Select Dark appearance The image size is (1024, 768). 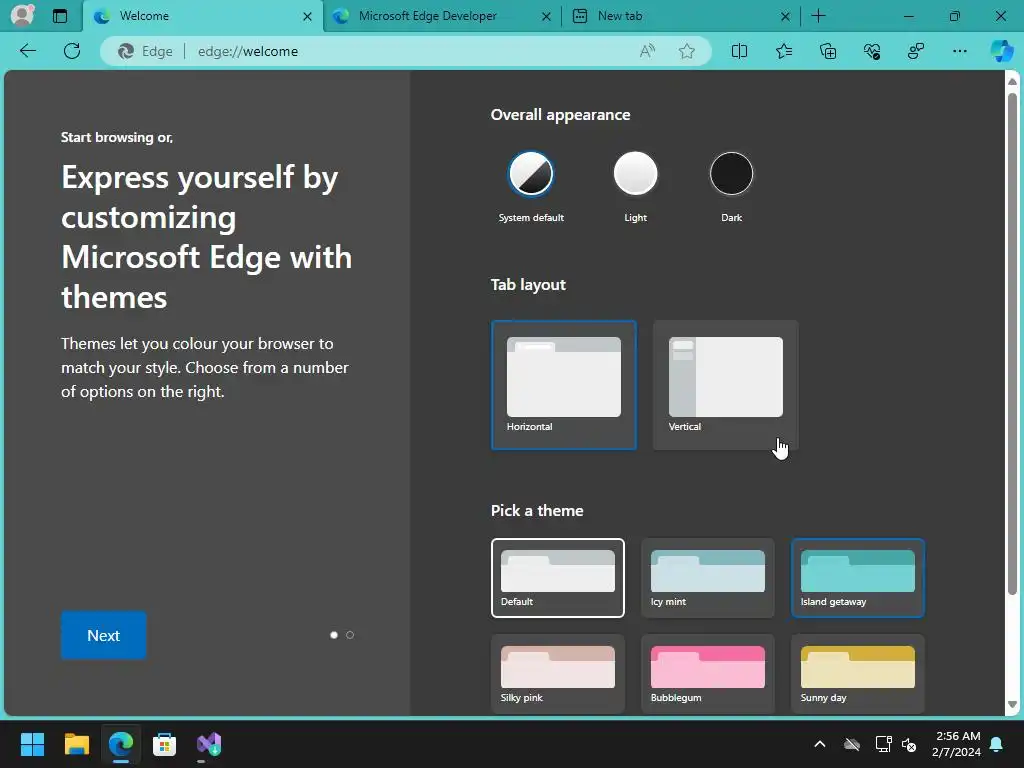point(731,174)
